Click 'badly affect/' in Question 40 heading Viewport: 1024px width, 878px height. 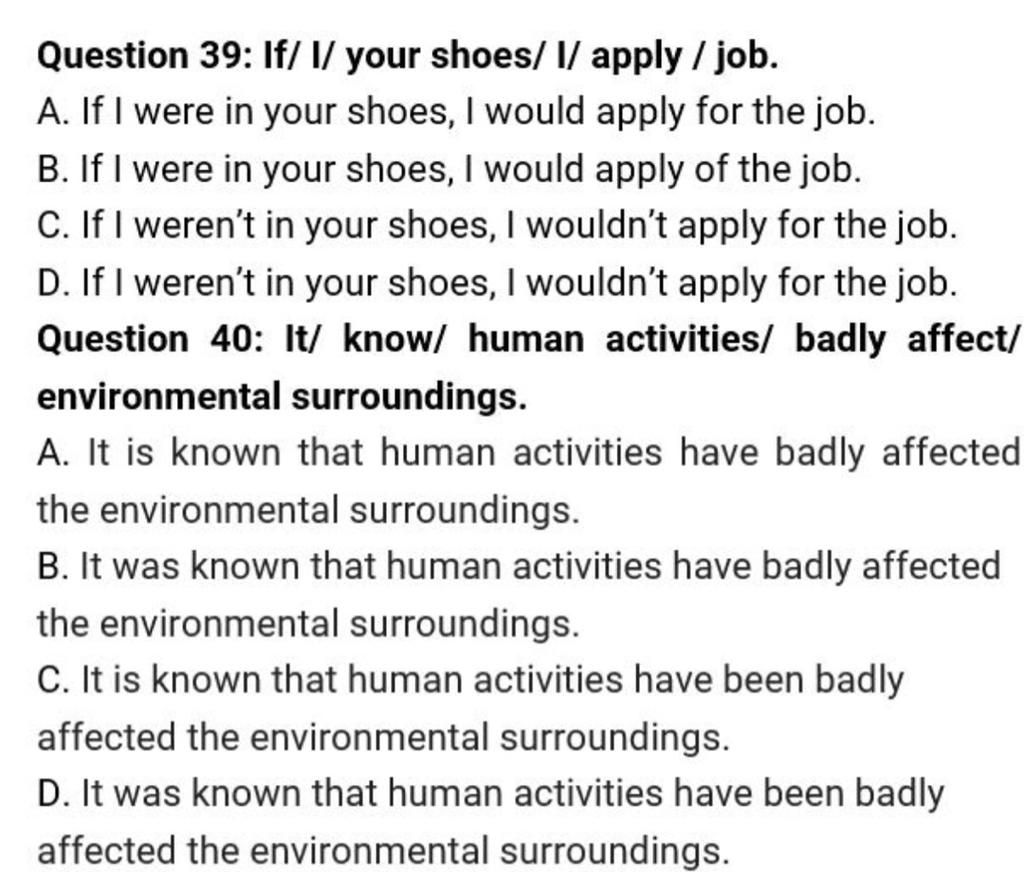click(906, 340)
